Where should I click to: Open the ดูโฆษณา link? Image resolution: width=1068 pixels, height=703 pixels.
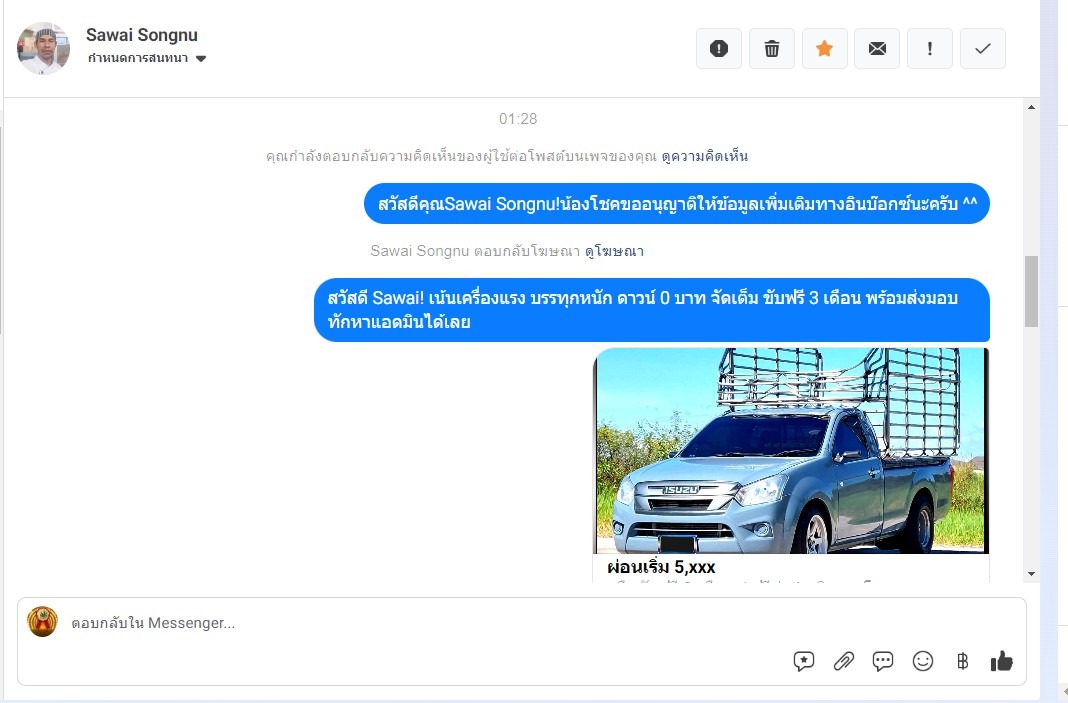614,251
